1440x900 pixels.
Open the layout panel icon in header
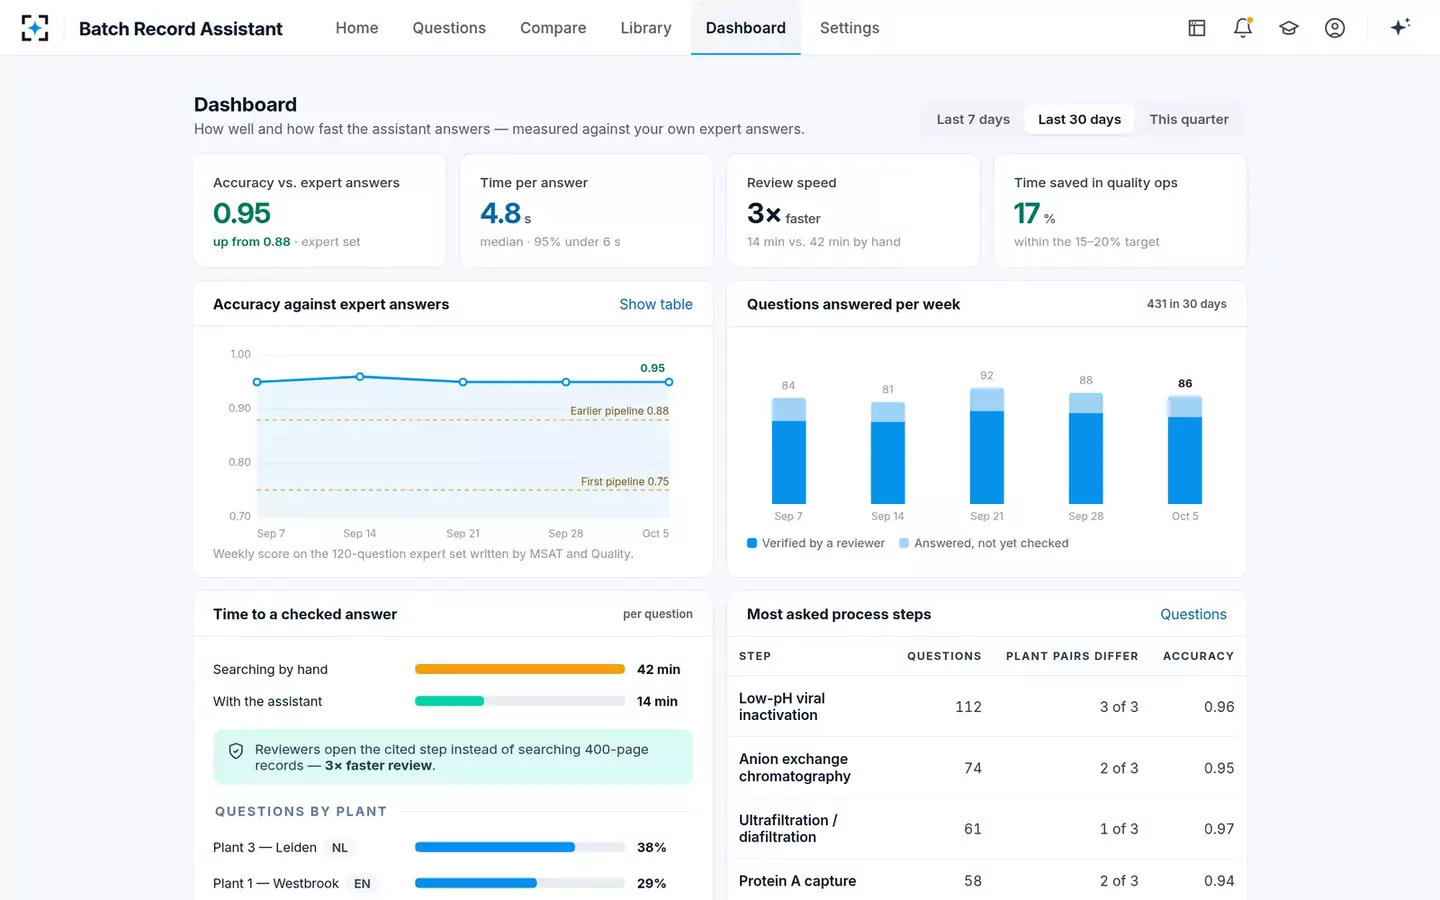pyautogui.click(x=1197, y=28)
